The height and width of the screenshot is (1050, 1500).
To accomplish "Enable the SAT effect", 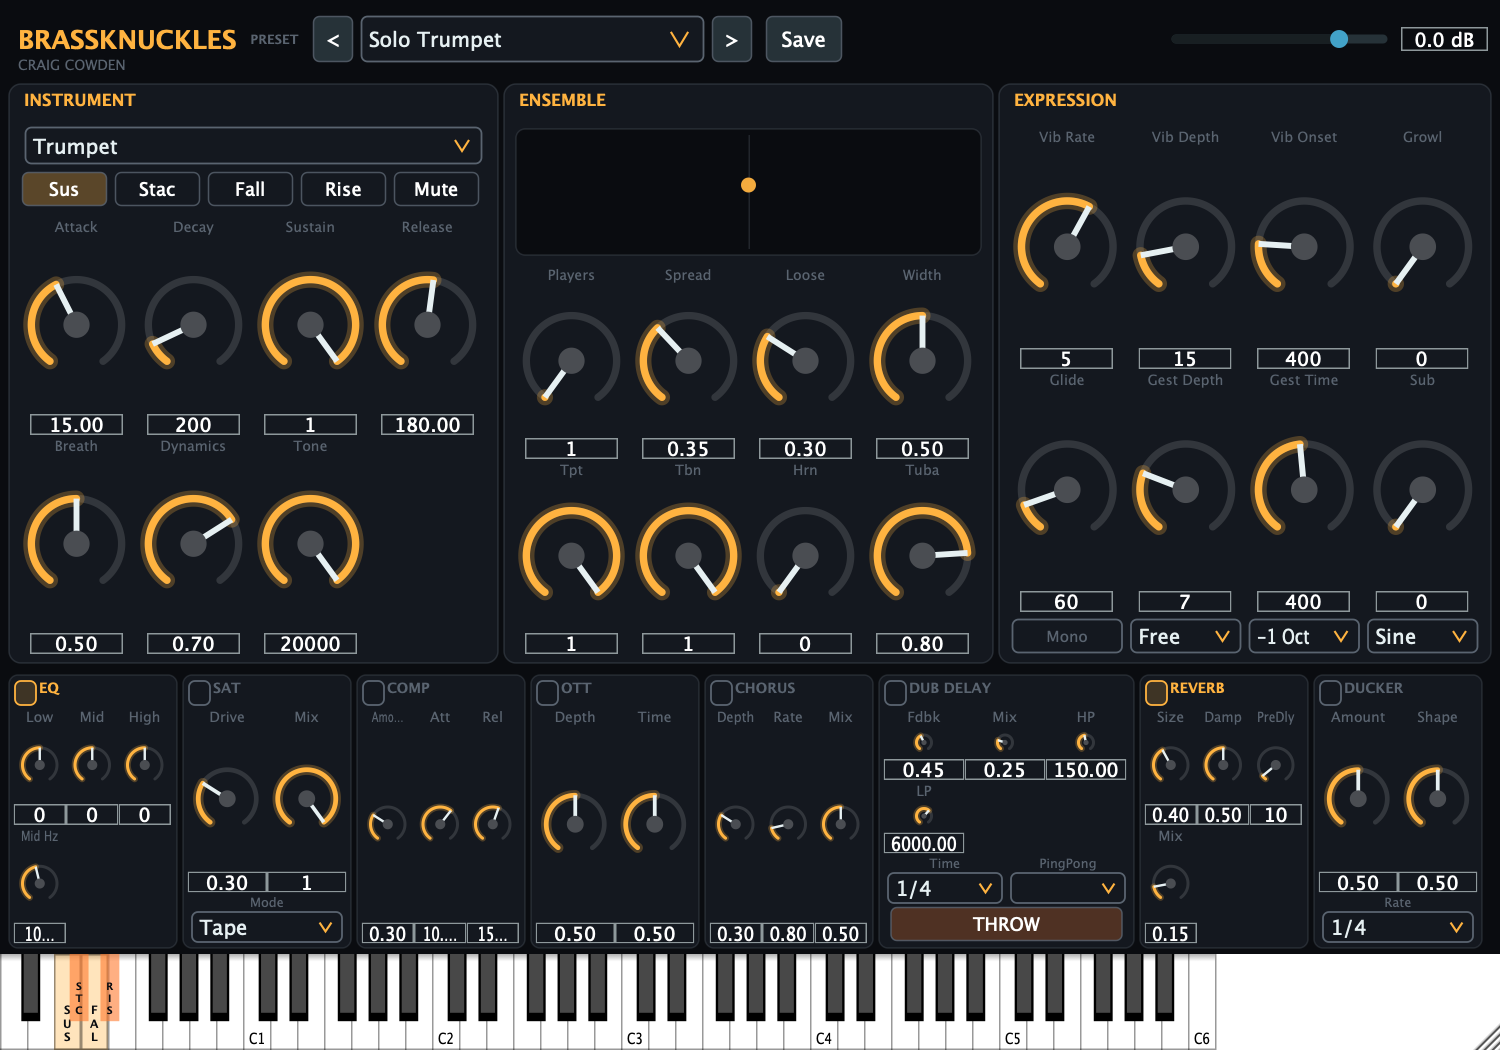I will [x=200, y=692].
